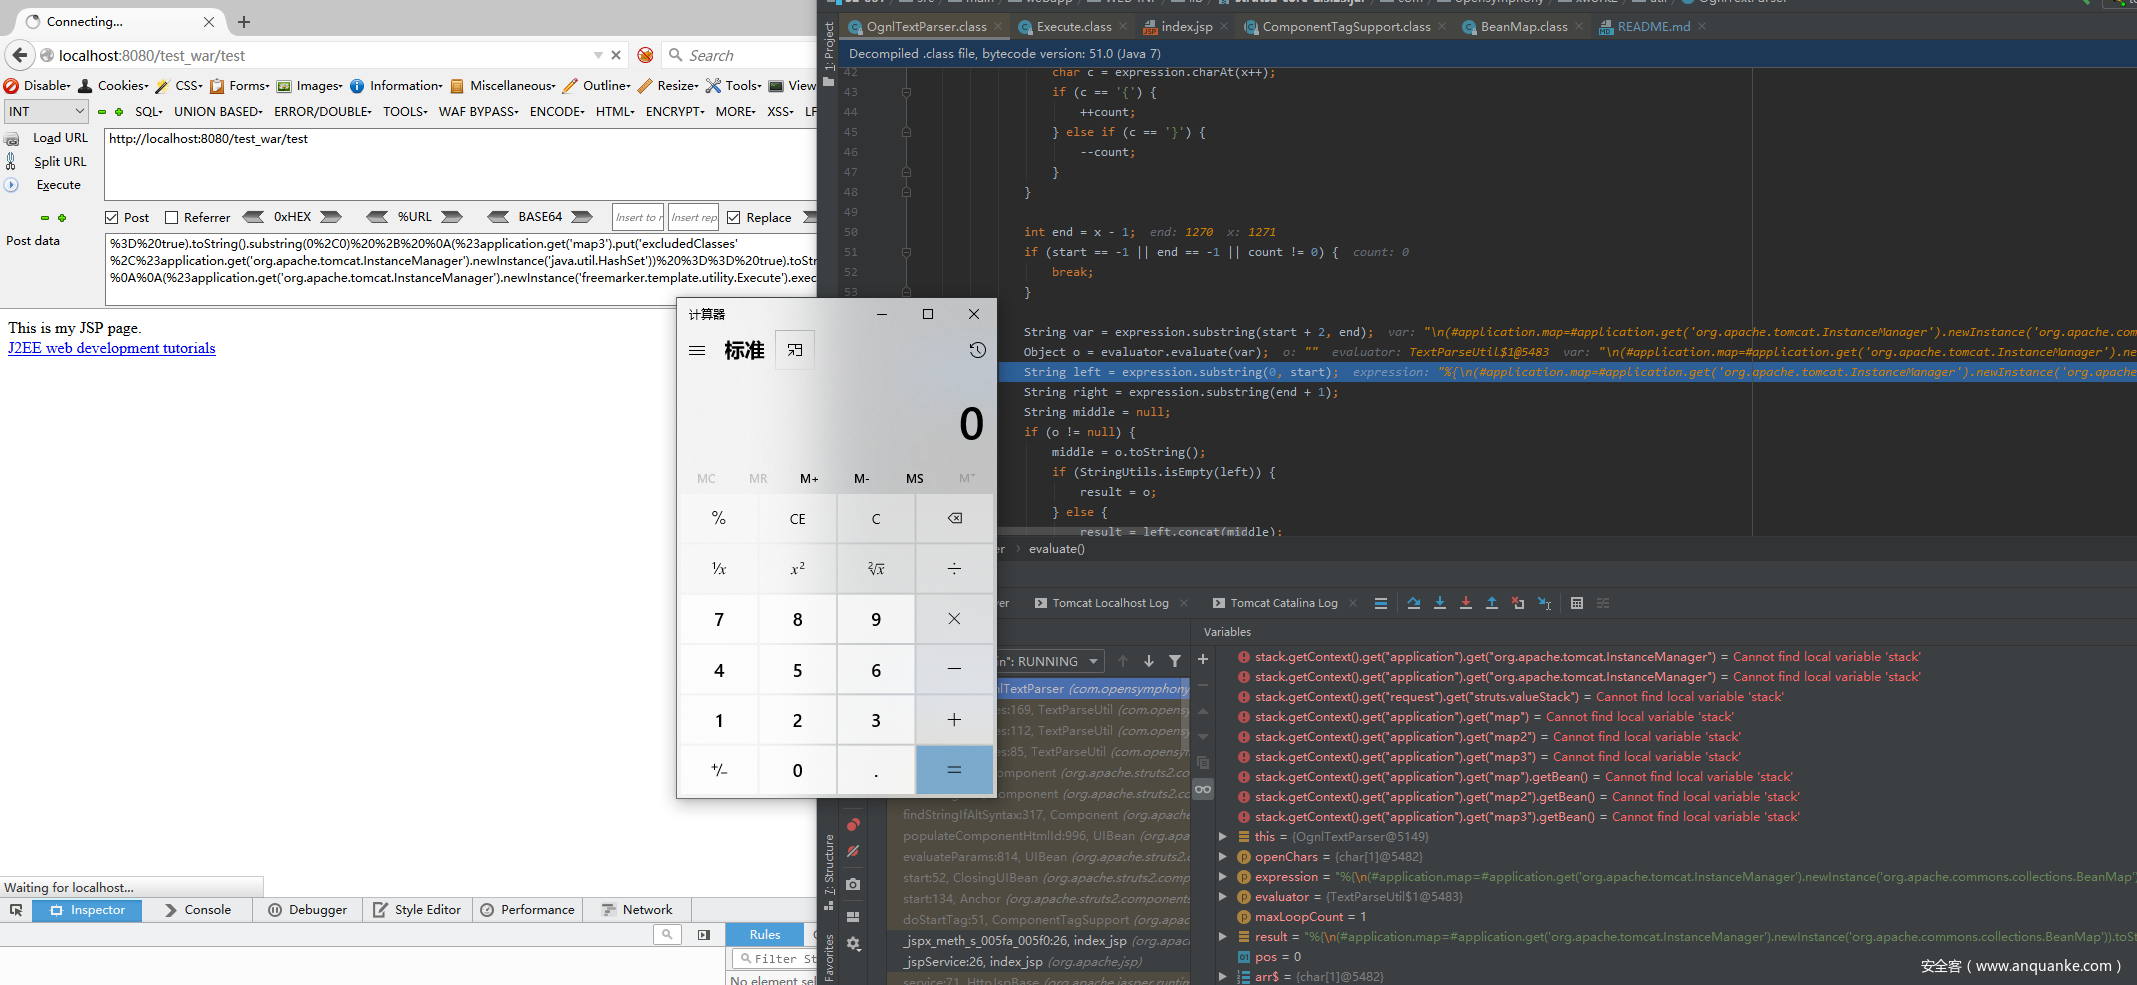The width and height of the screenshot is (2137, 985).
Task: Switch to Console devtools tab
Action: point(198,910)
